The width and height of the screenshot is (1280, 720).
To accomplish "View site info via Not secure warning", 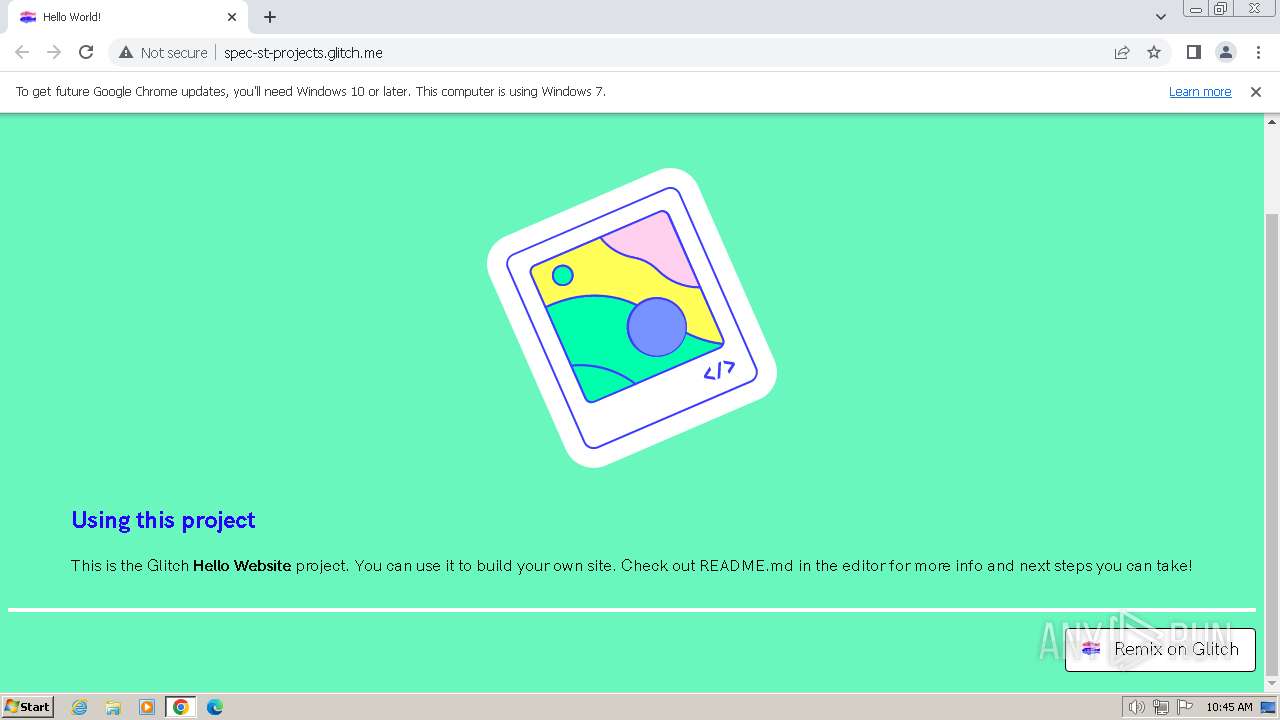I will [x=163, y=52].
